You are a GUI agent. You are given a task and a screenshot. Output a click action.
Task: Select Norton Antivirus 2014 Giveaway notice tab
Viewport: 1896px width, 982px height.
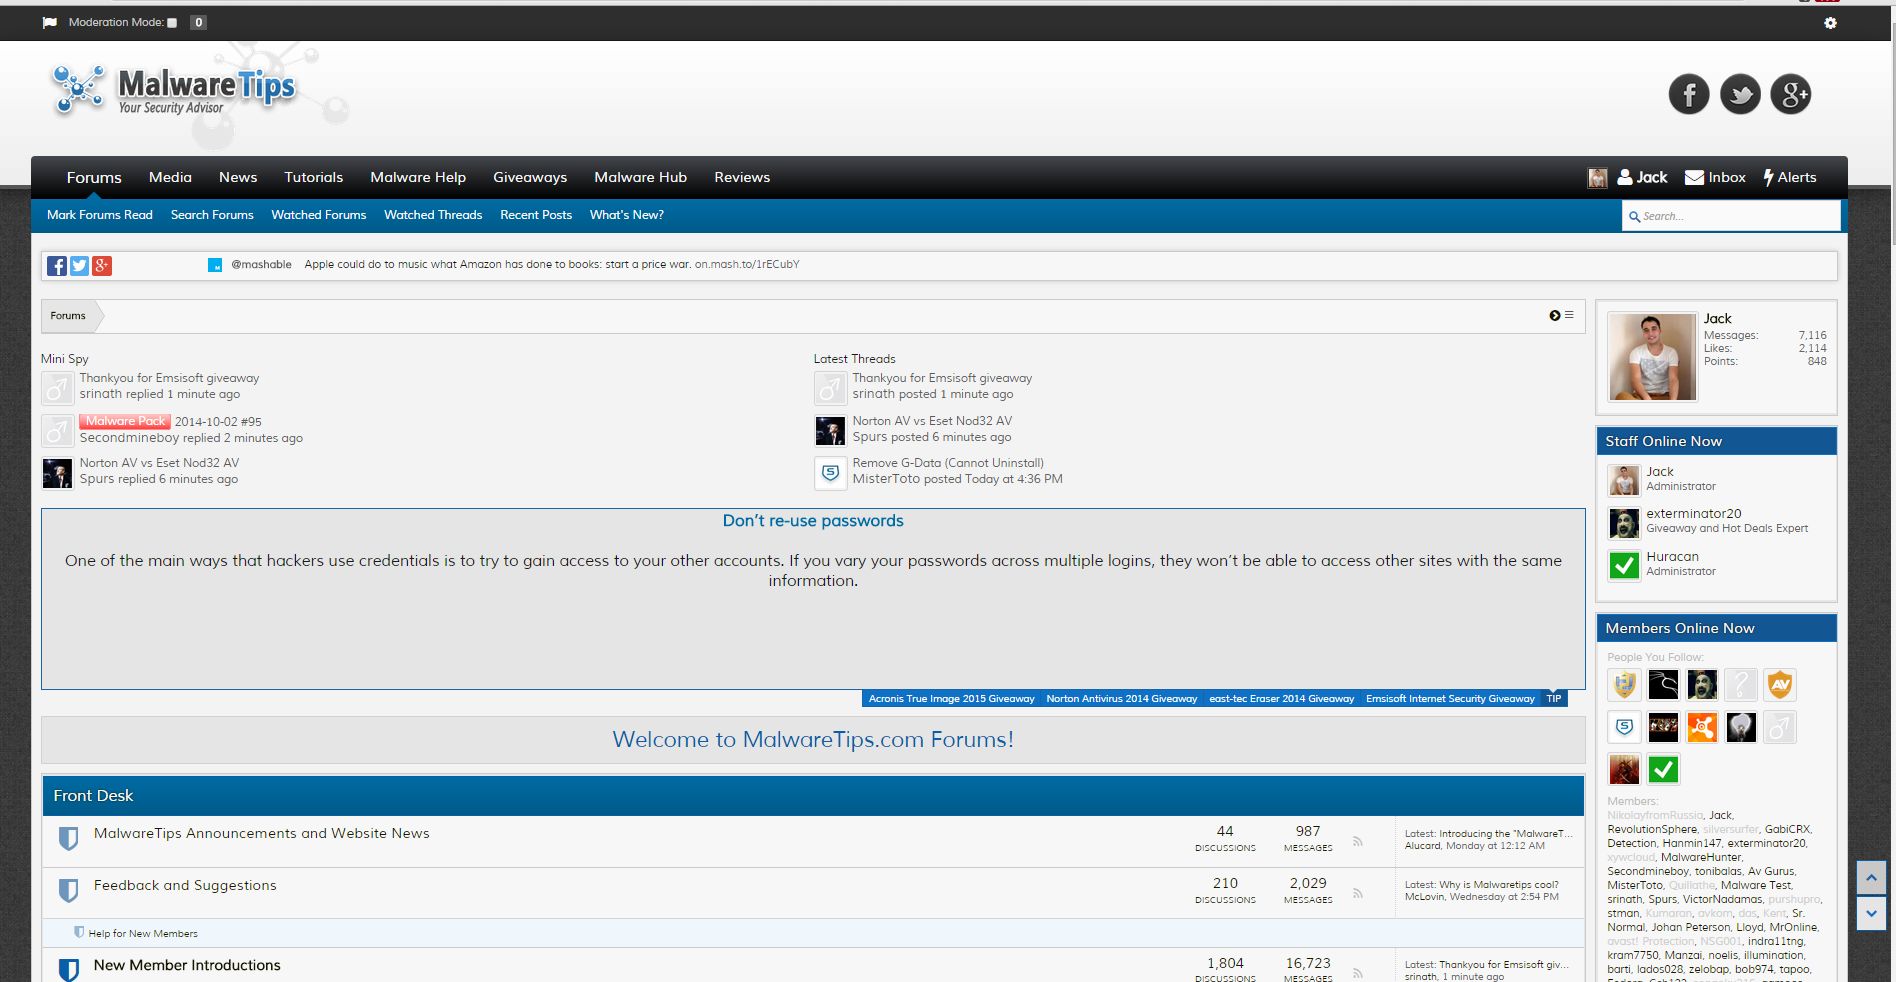click(x=1121, y=699)
